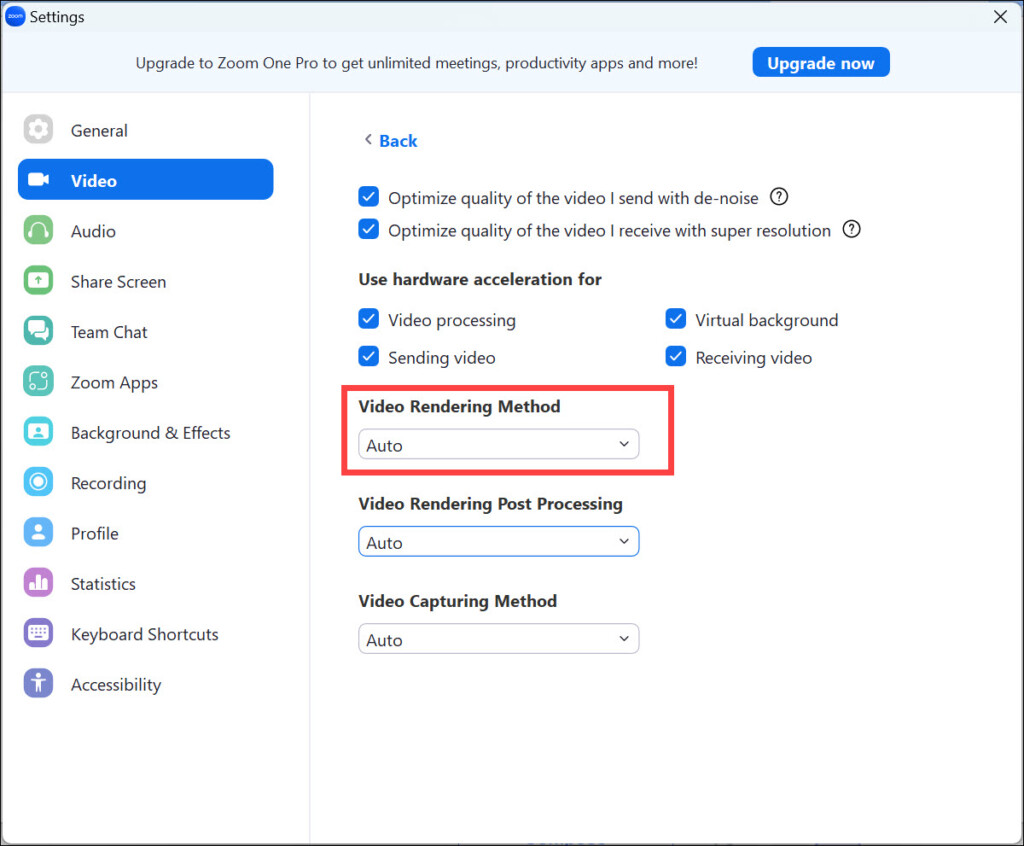This screenshot has height=846, width=1024.
Task: Uncheck the Receiving video checkbox
Action: (676, 357)
